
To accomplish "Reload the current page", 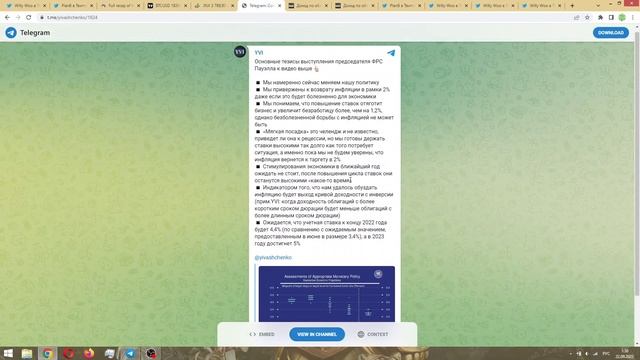I will click(29, 18).
